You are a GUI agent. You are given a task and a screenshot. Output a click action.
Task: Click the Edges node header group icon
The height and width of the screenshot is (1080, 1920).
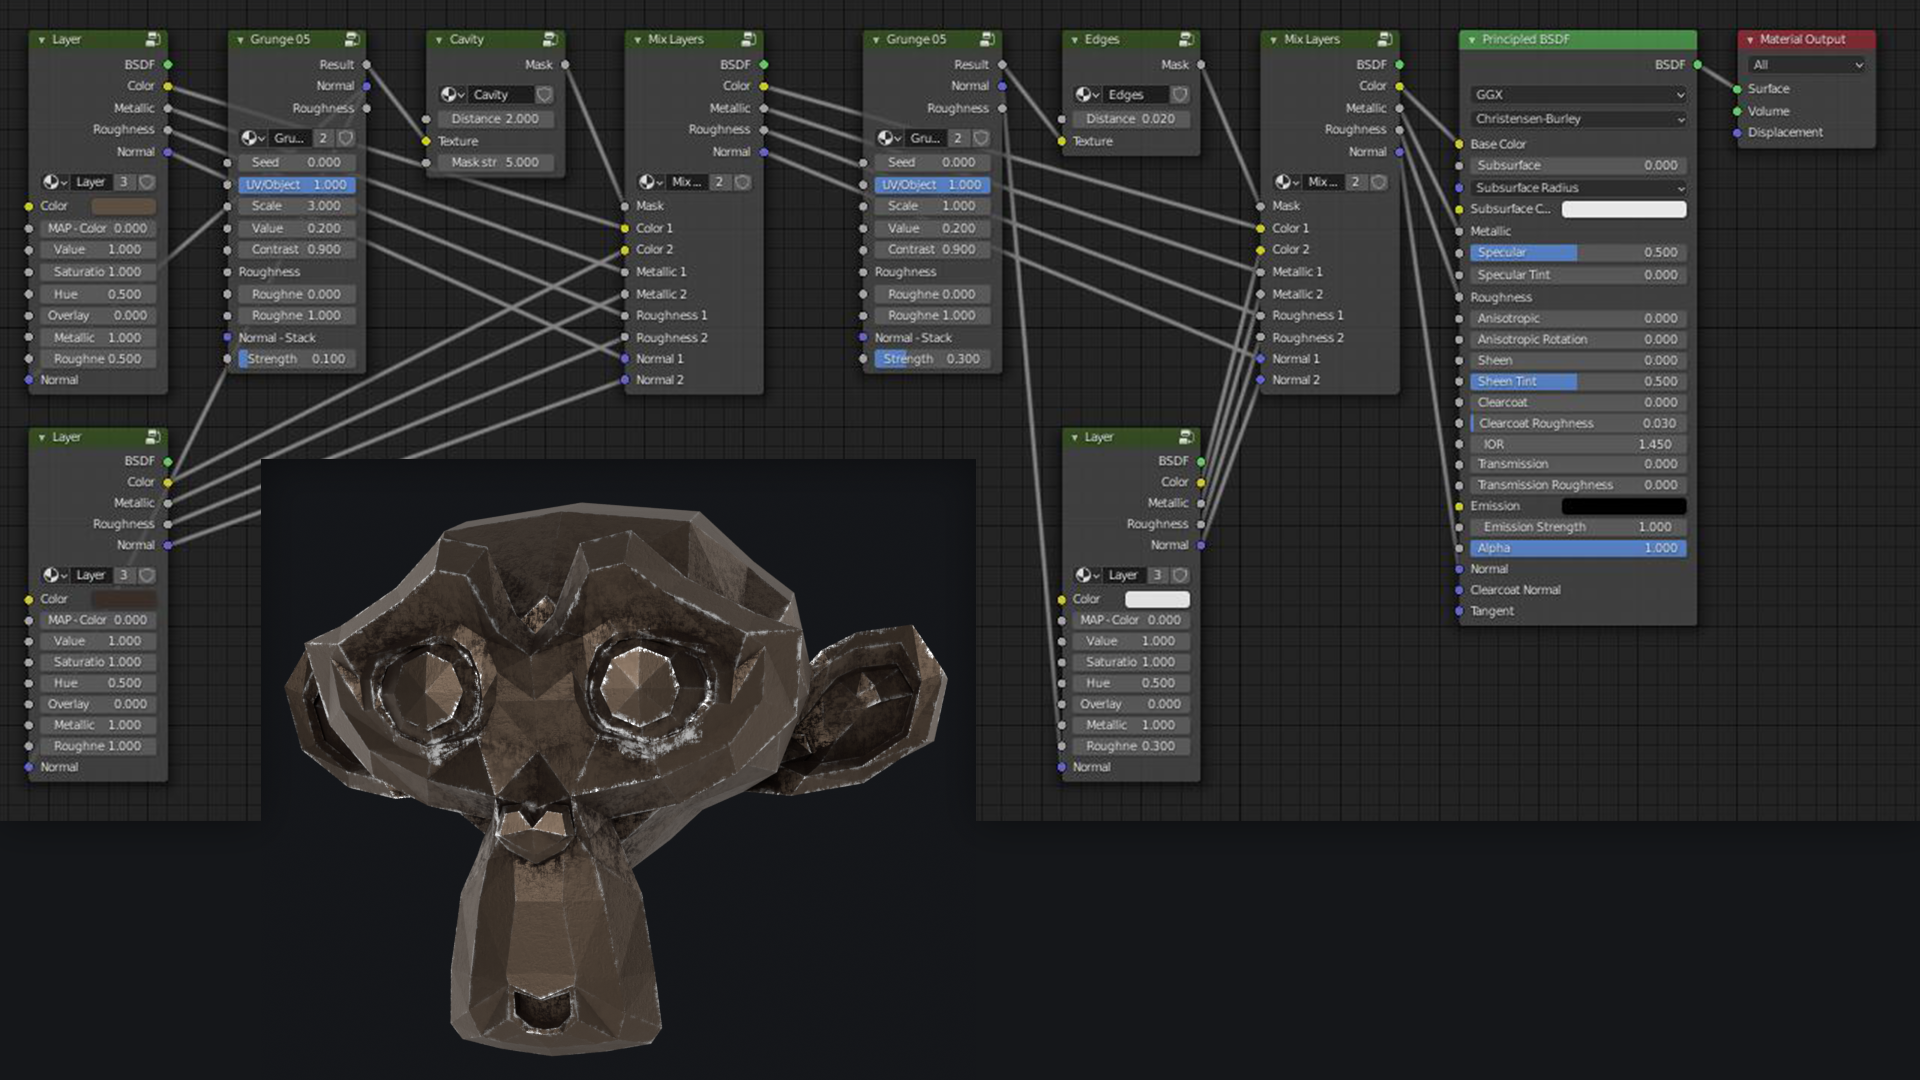coord(1186,39)
